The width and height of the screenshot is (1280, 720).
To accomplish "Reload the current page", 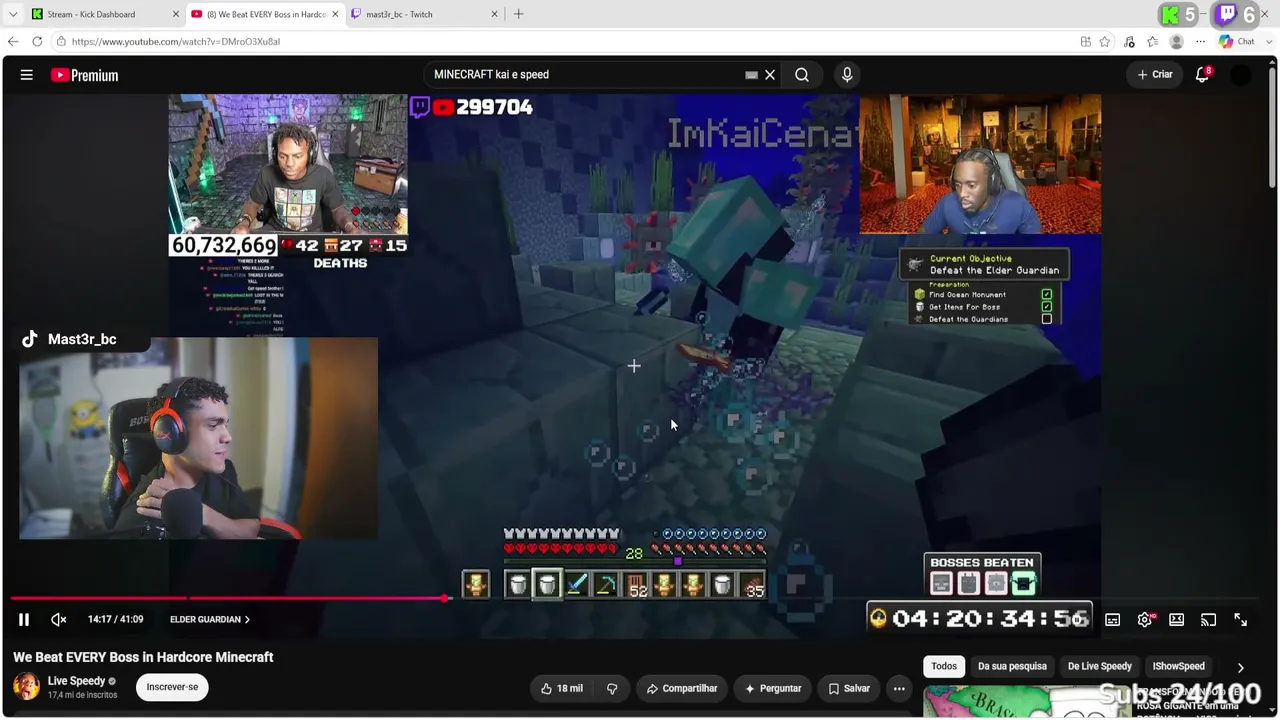I will tap(37, 42).
